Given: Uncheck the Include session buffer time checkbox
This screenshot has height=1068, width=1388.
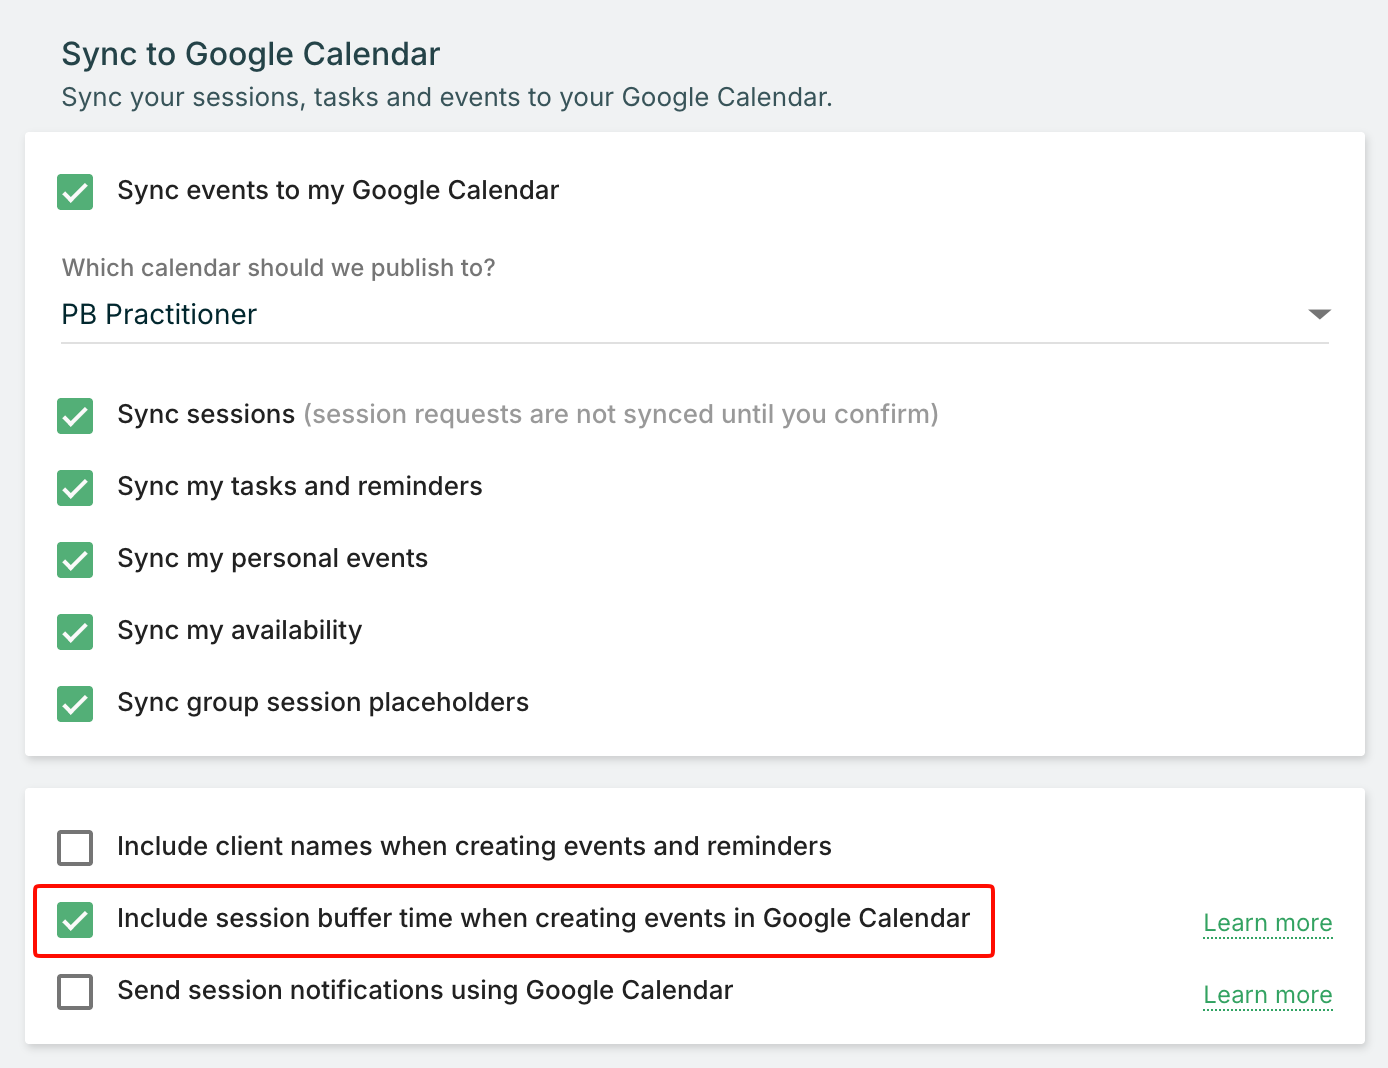Looking at the screenshot, I should click(75, 920).
